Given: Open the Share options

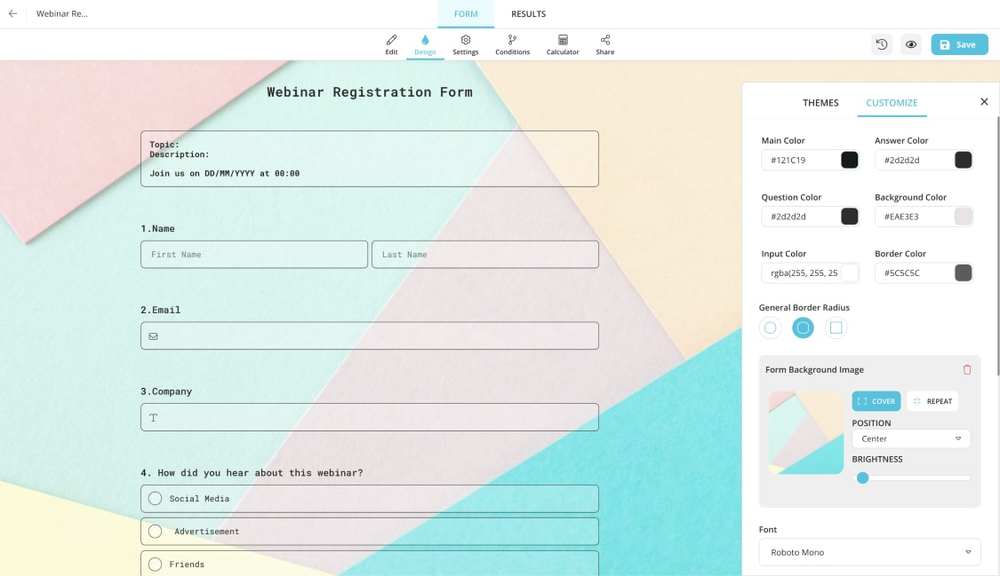Looking at the screenshot, I should click(x=605, y=45).
